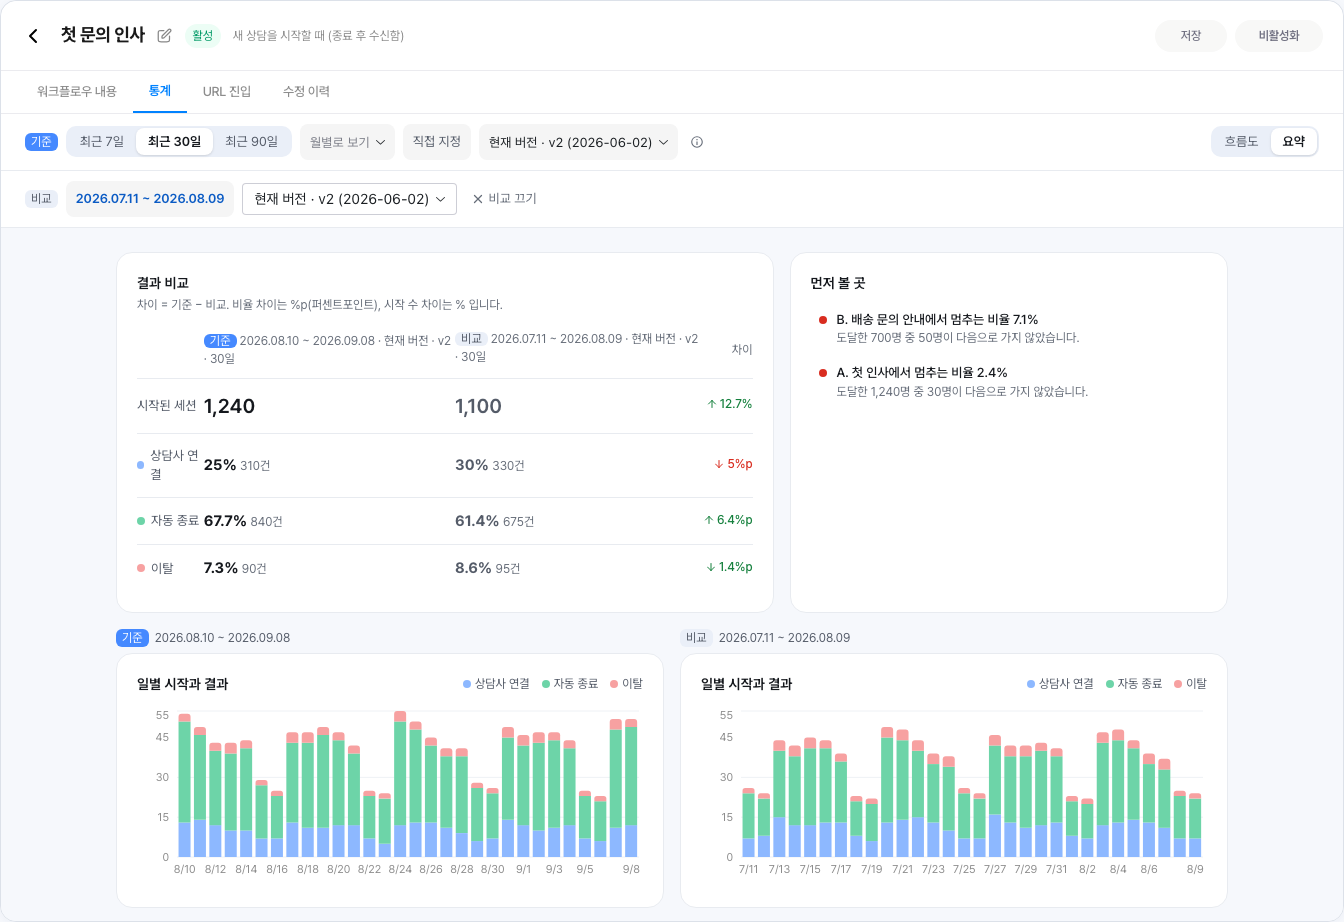This screenshot has width=1344, height=922.
Task: Click the 7/27 bar in the comparison chart
Action: [x=995, y=796]
